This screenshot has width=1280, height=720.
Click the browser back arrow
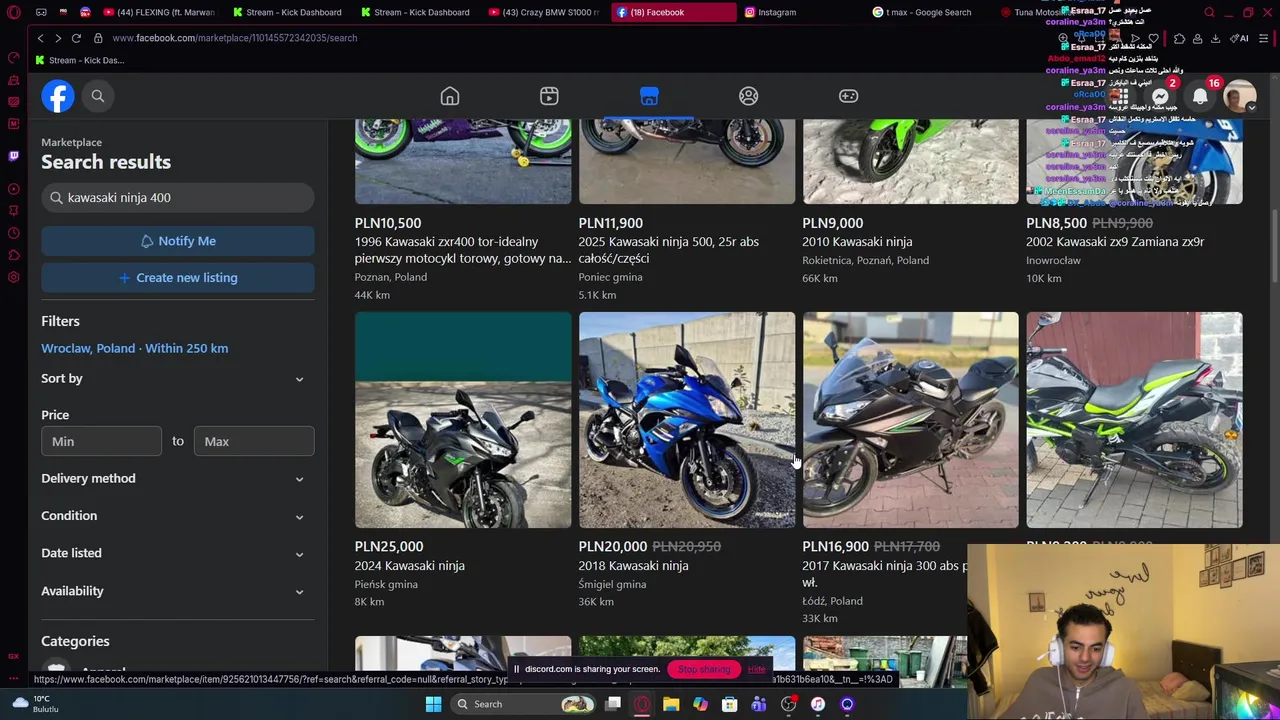(x=40, y=38)
